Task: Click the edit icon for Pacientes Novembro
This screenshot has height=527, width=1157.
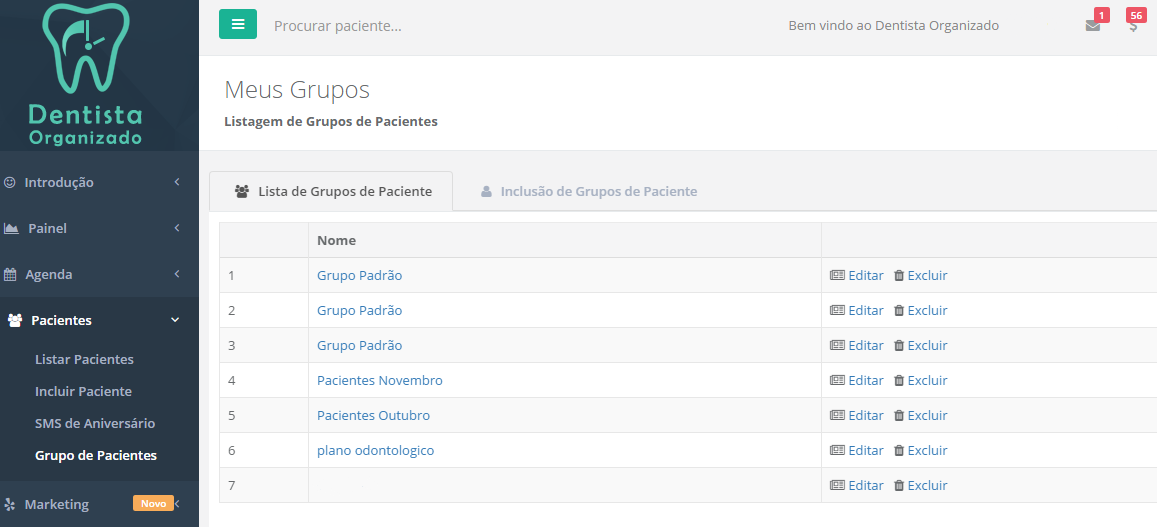Action: pyautogui.click(x=837, y=381)
